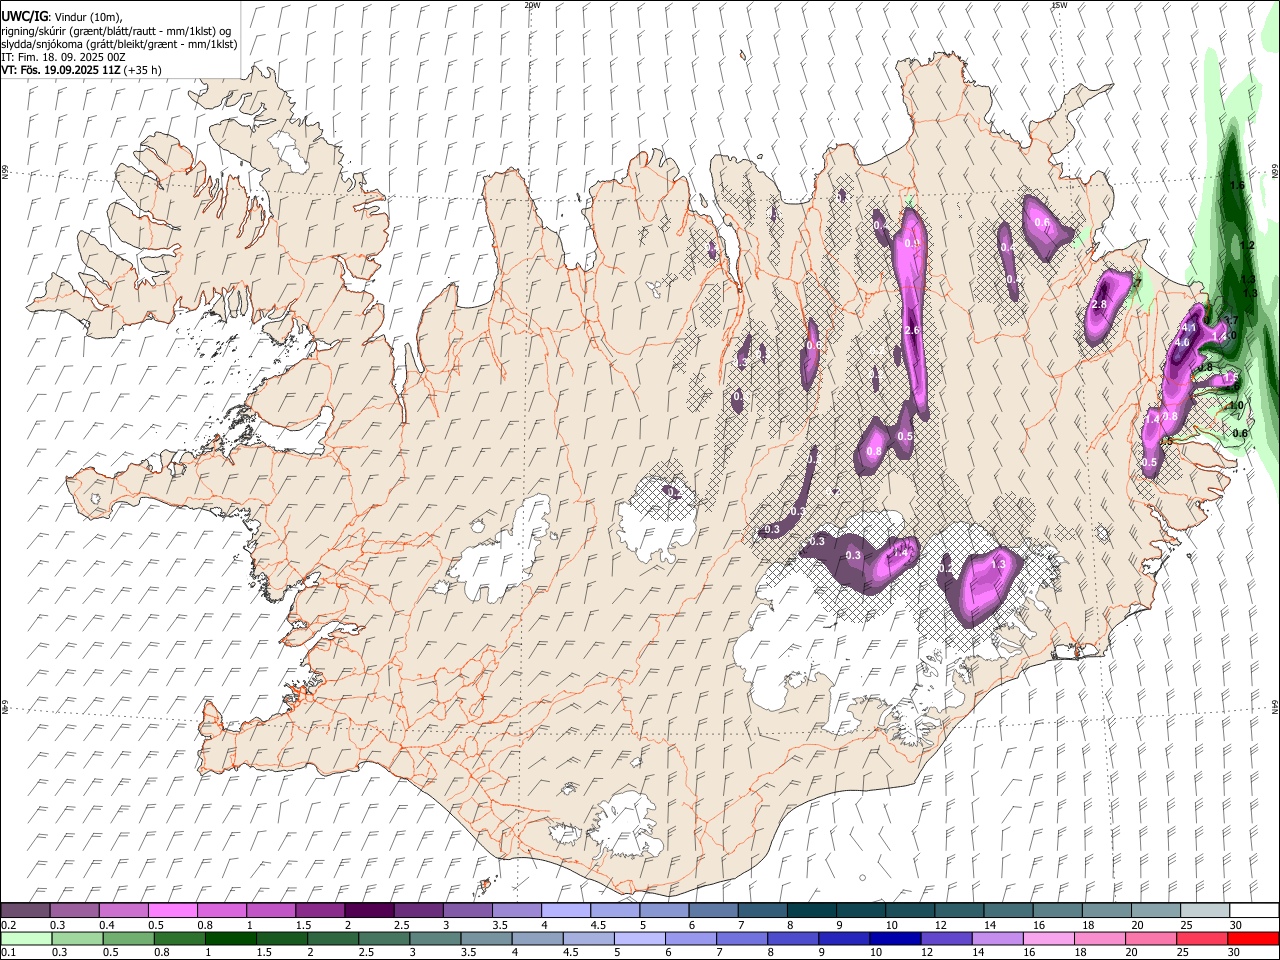
Task: Select the bright pink 0.5 swatch, upper scale
Action: pos(172,911)
